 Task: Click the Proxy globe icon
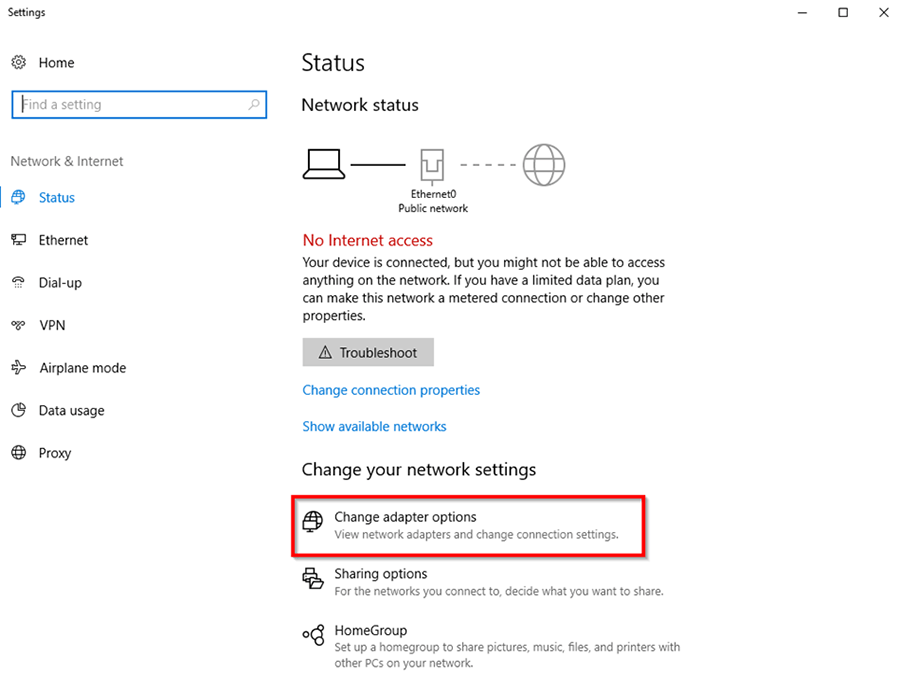[18, 452]
